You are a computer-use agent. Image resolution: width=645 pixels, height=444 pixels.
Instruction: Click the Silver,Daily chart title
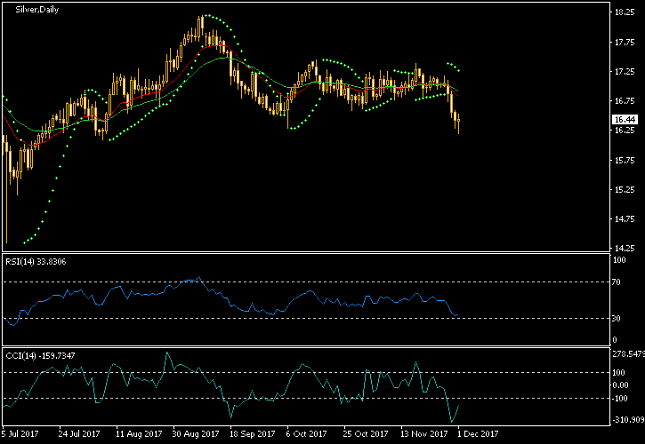coord(37,9)
